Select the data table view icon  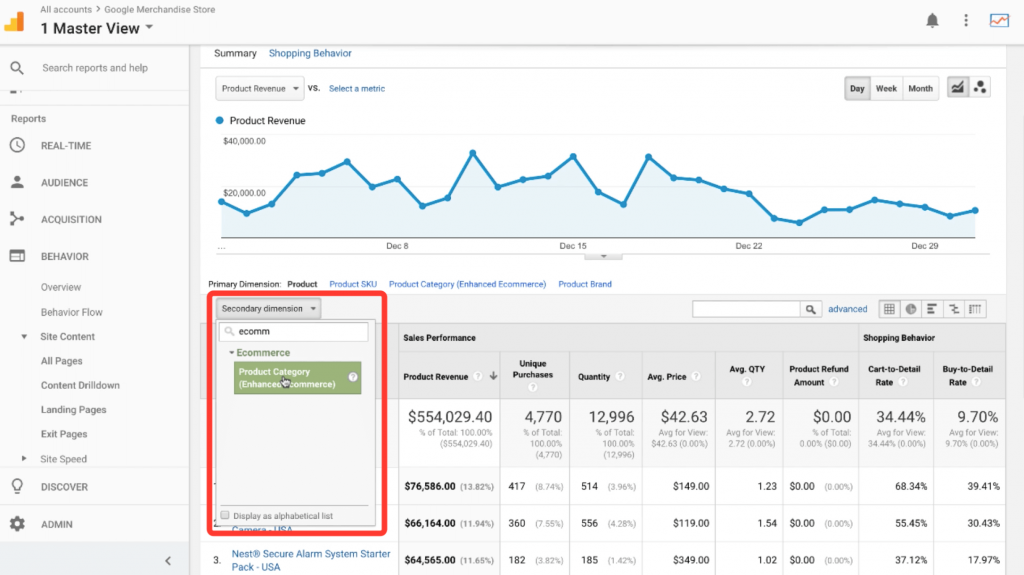(889, 309)
